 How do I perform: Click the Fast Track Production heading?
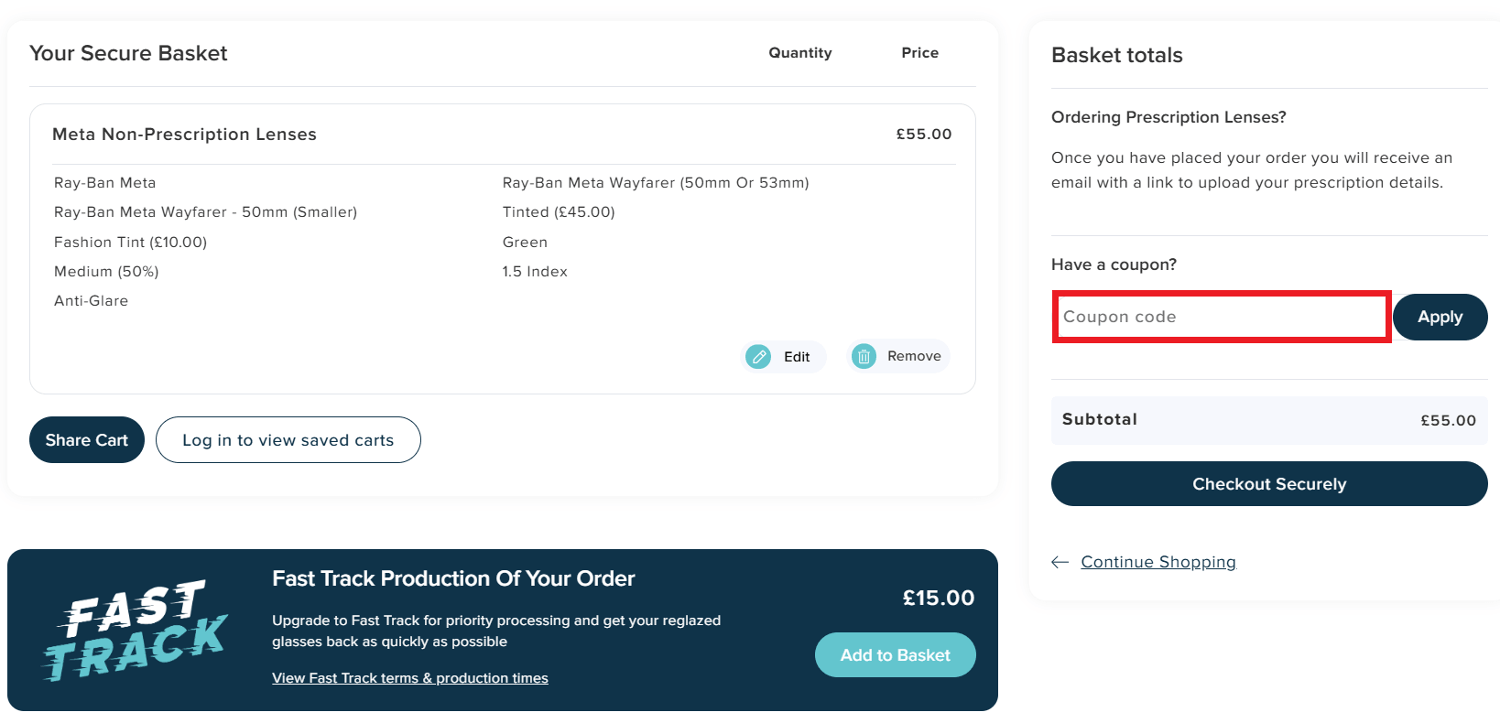(x=453, y=578)
